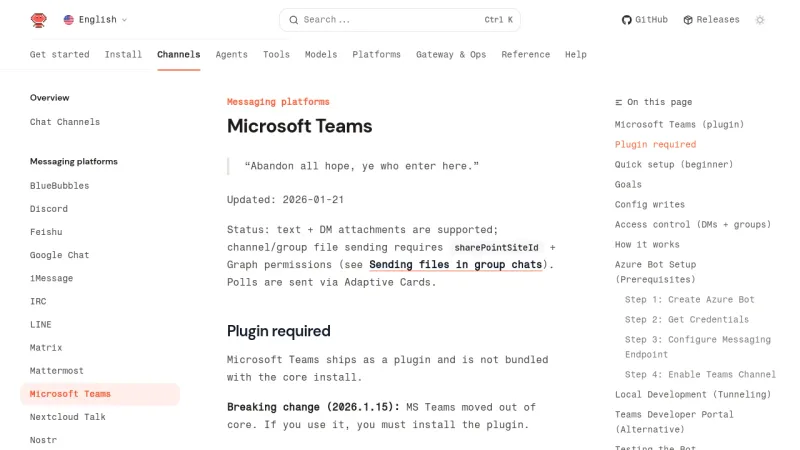Open the Discord sidebar page
The width and height of the screenshot is (800, 450).
[49, 209]
